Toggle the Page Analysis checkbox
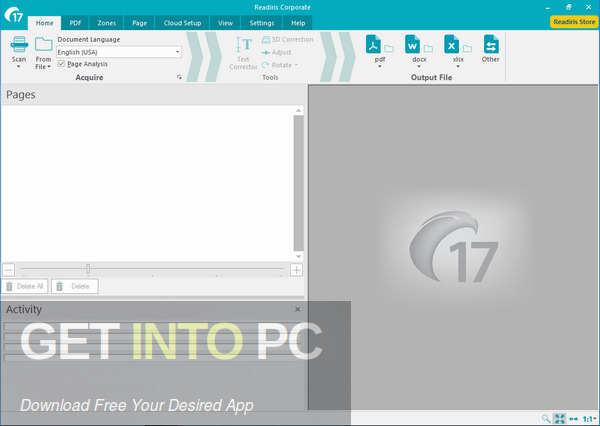Viewport: 600px width, 426px height. [x=61, y=64]
